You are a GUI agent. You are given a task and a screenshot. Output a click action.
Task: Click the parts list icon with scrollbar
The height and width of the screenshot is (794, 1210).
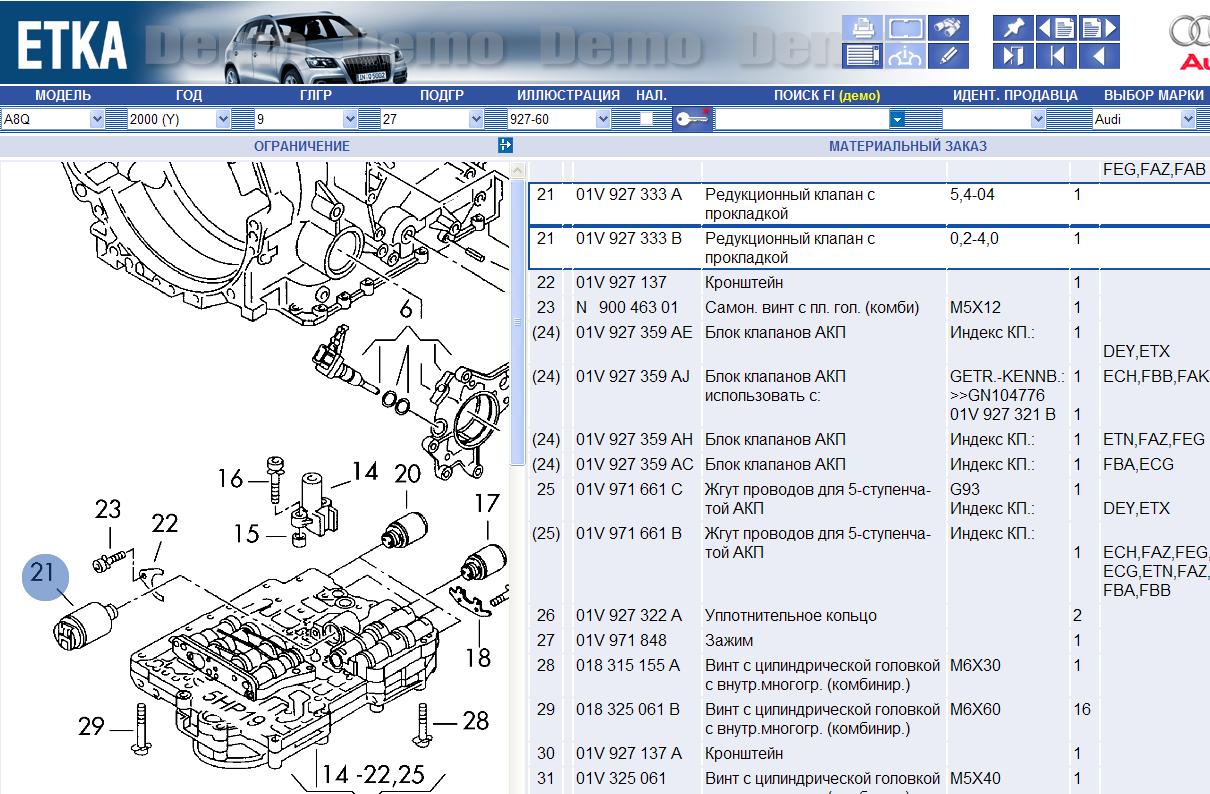click(x=861, y=56)
